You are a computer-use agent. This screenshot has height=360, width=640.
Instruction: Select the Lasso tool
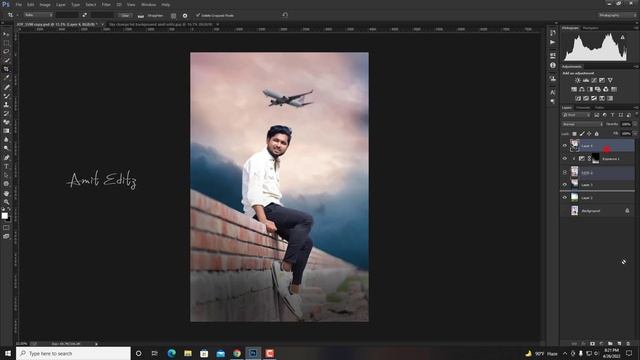[x=6, y=51]
